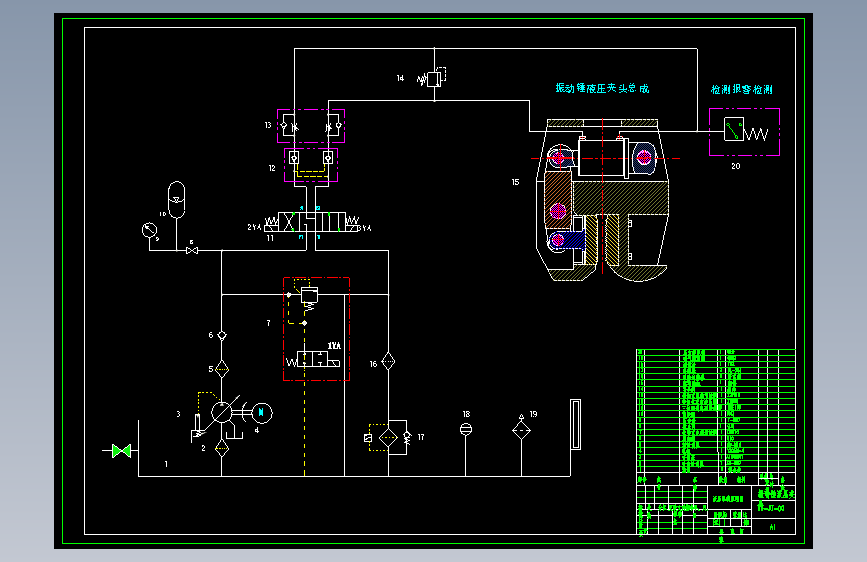Select the shutoff valve symbol numbered 8
The height and width of the screenshot is (562, 867).
192,251
